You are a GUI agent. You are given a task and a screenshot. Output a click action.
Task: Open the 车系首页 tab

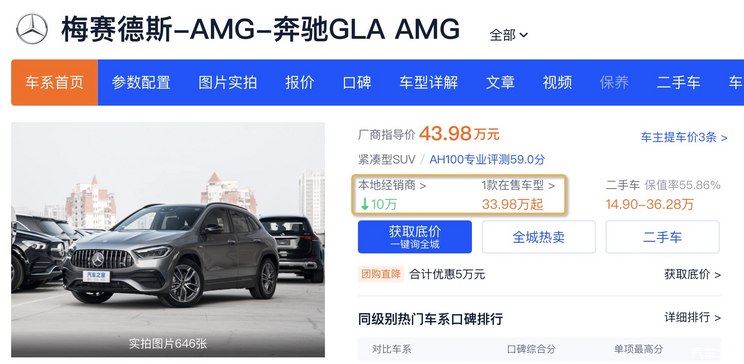(x=55, y=83)
